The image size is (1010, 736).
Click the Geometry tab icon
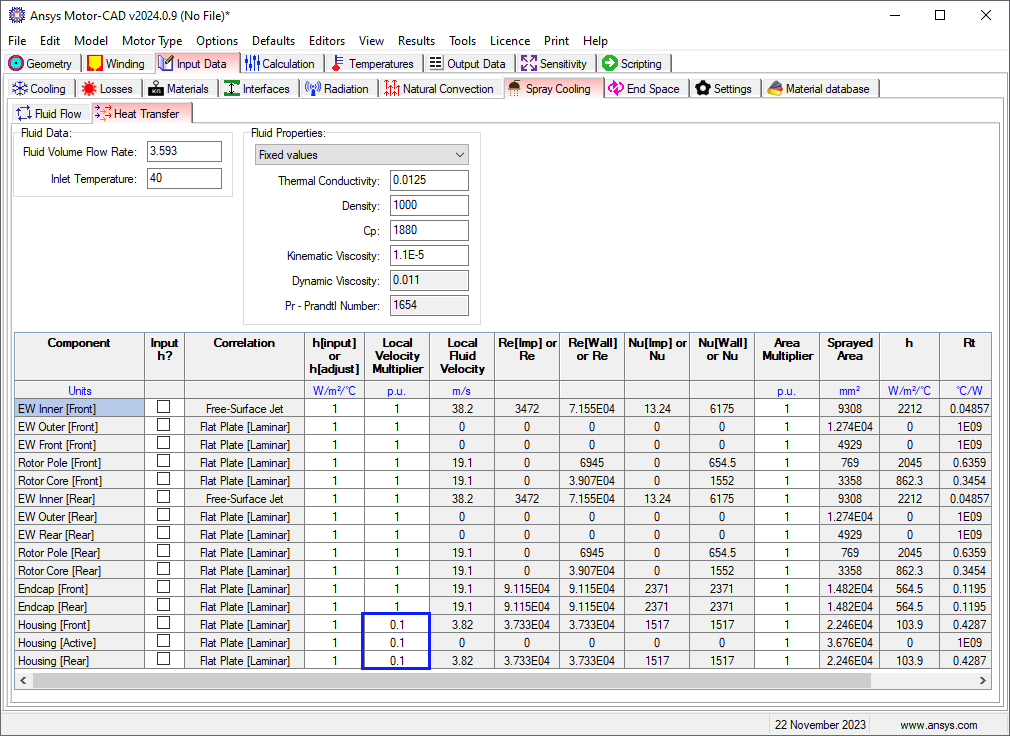tap(16, 64)
